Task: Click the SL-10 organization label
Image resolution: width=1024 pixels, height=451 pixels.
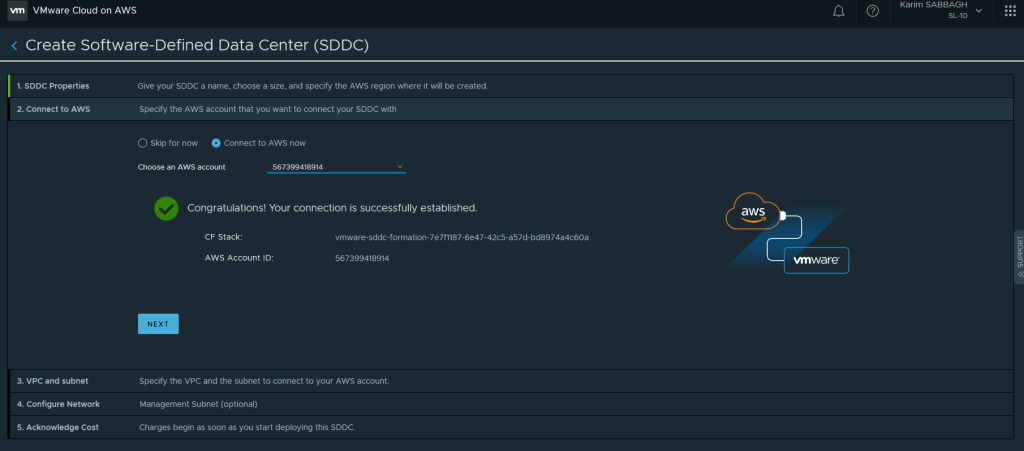Action: click(957, 15)
